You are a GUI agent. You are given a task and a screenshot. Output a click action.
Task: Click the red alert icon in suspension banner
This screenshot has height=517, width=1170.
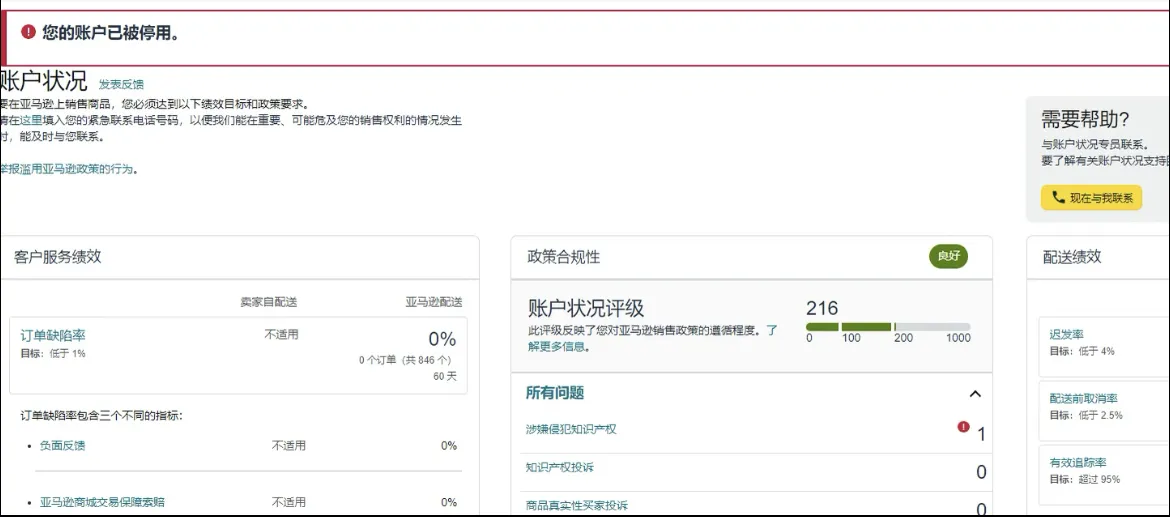click(x=28, y=31)
